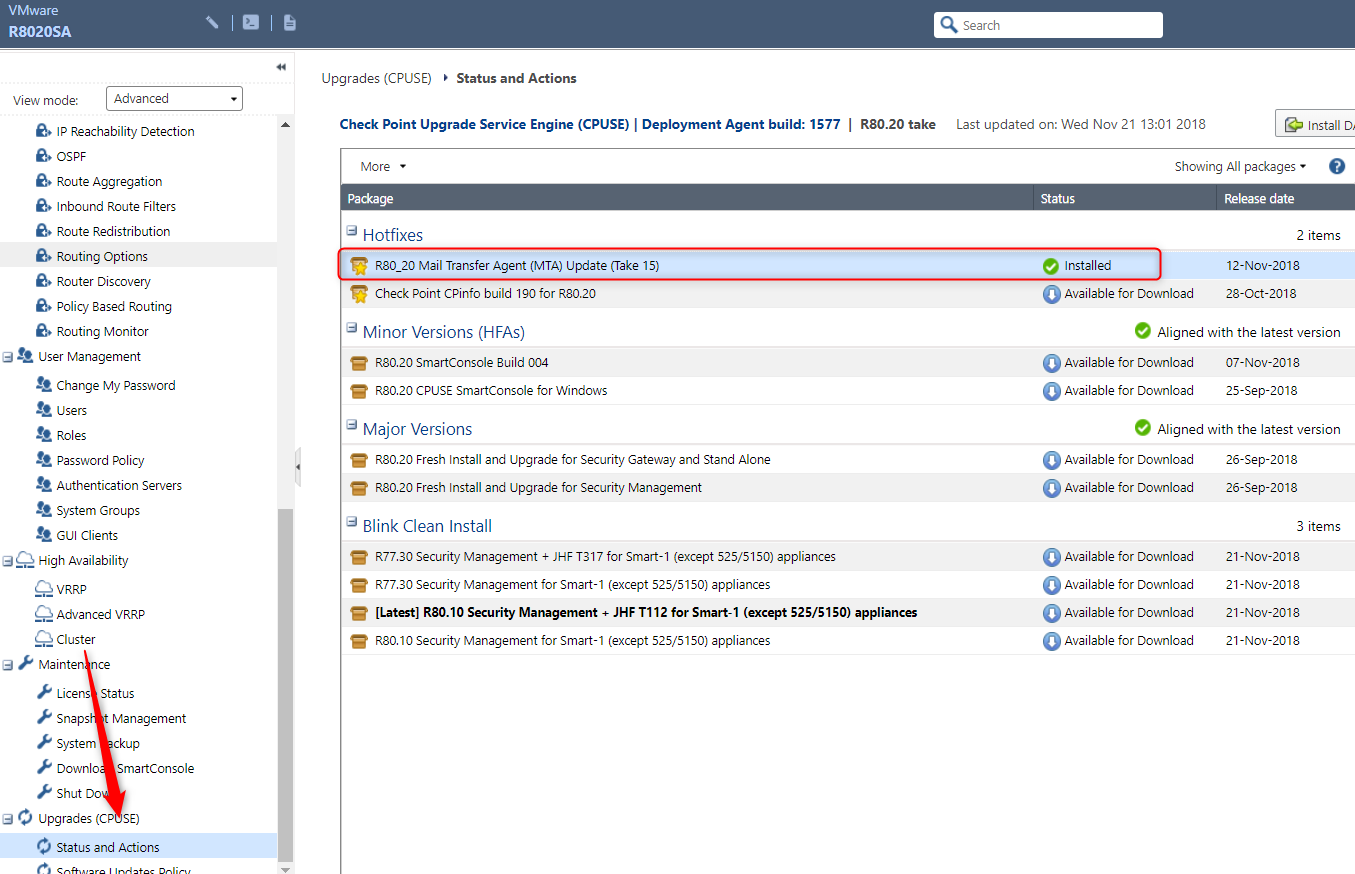The image size is (1355, 874).
Task: Collapse the navigation pane with double-arrow icon
Action: pos(281,67)
